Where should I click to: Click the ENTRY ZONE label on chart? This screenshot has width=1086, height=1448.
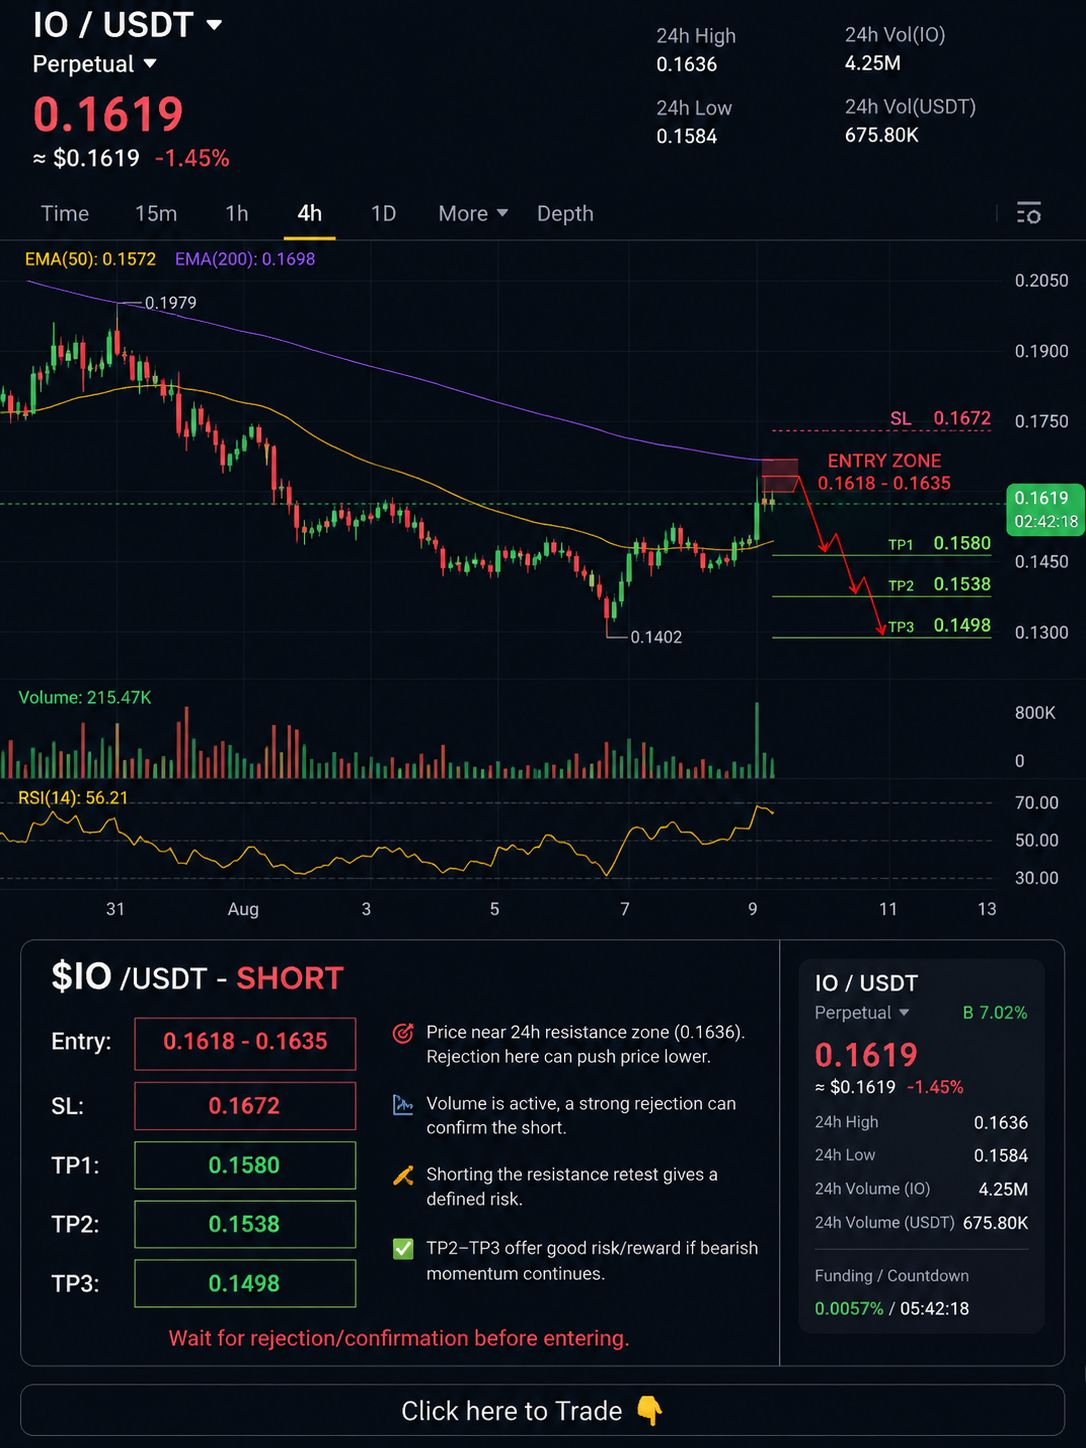coord(885,461)
